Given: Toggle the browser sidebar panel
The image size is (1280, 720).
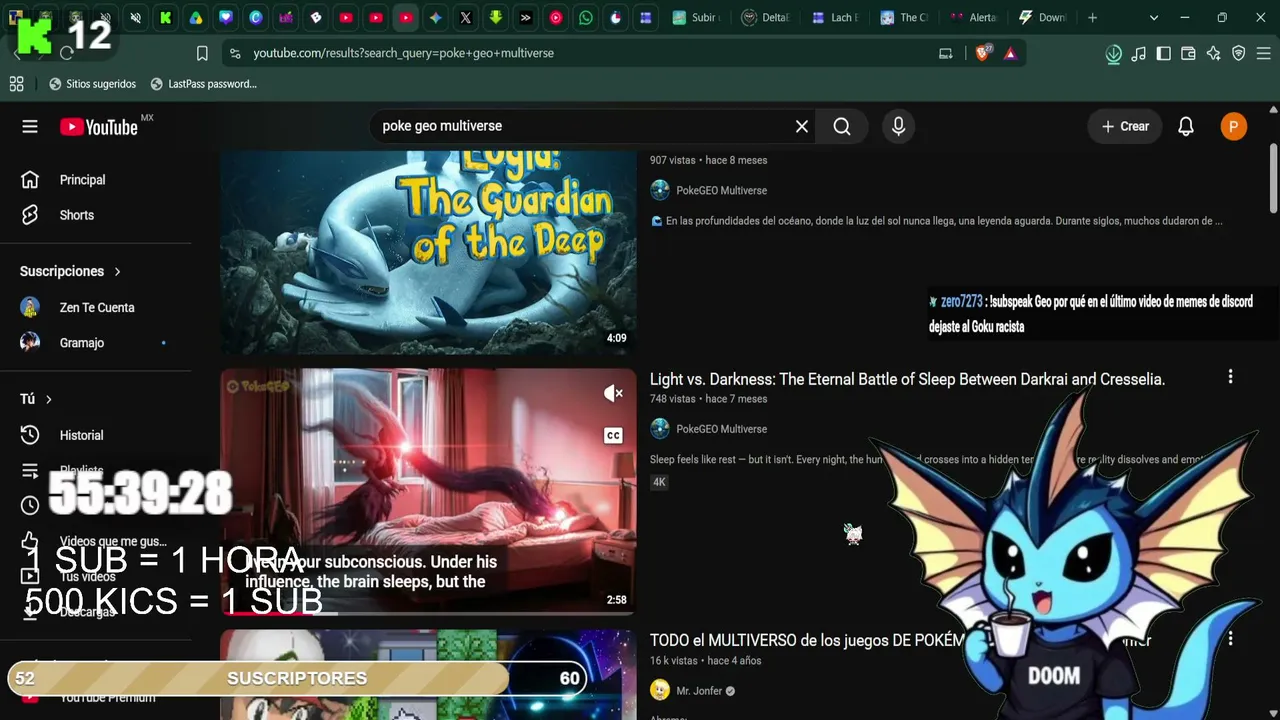Looking at the screenshot, I should (1163, 54).
